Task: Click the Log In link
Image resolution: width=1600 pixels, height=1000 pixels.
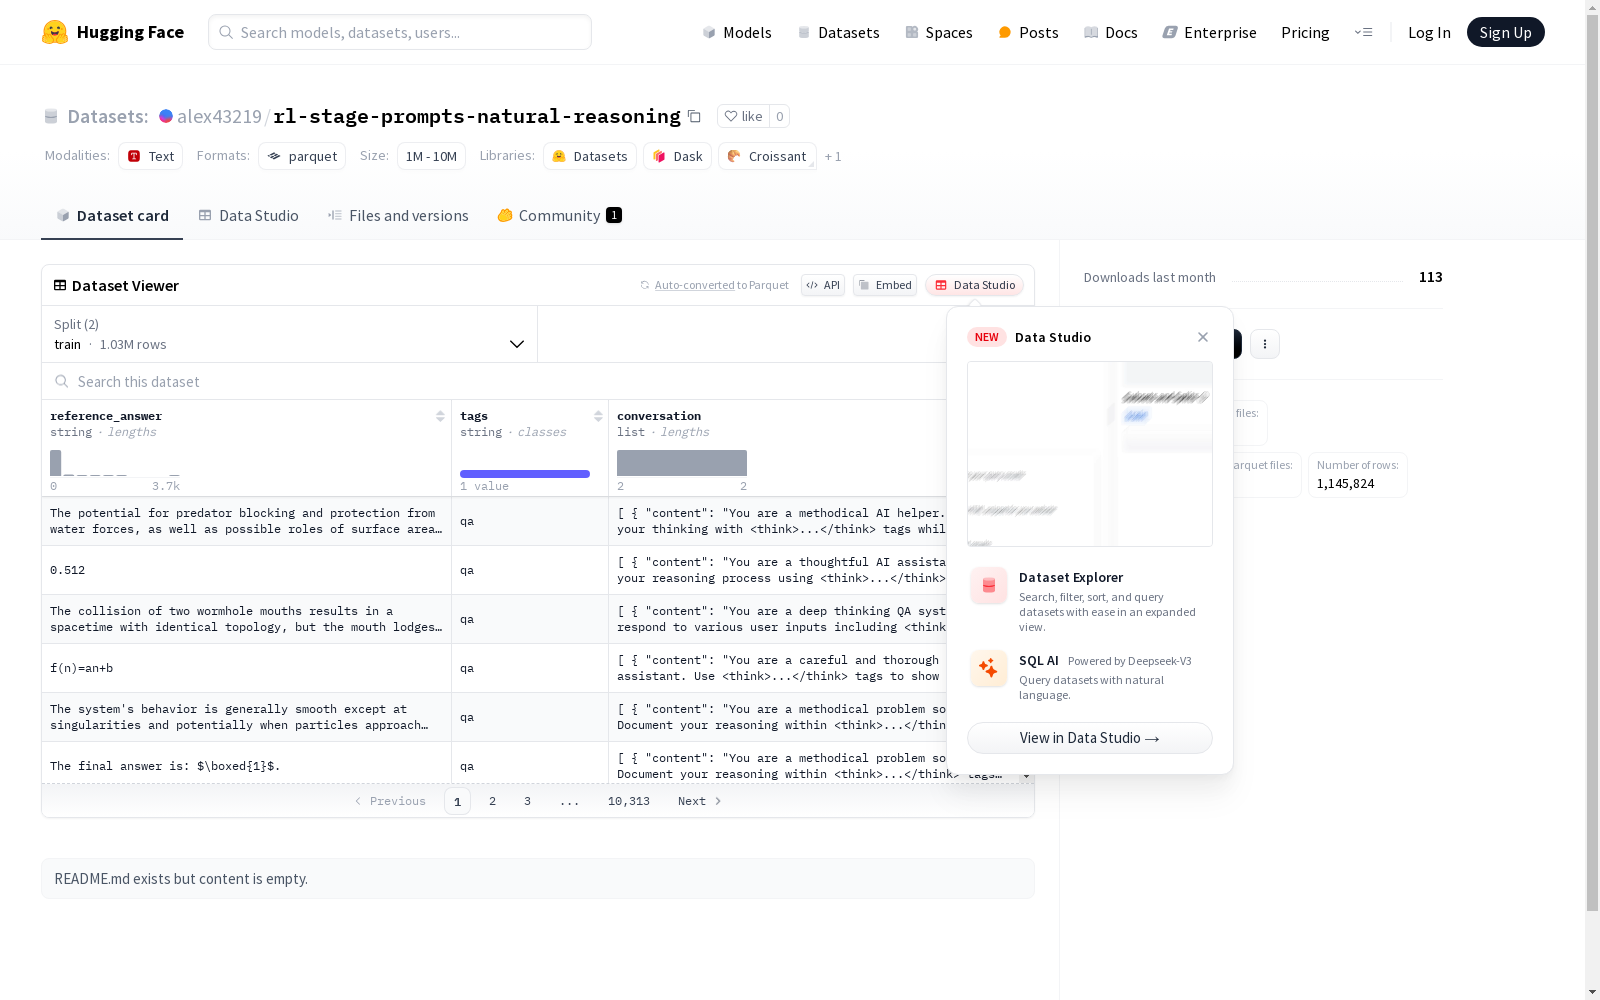Action: click(x=1429, y=32)
